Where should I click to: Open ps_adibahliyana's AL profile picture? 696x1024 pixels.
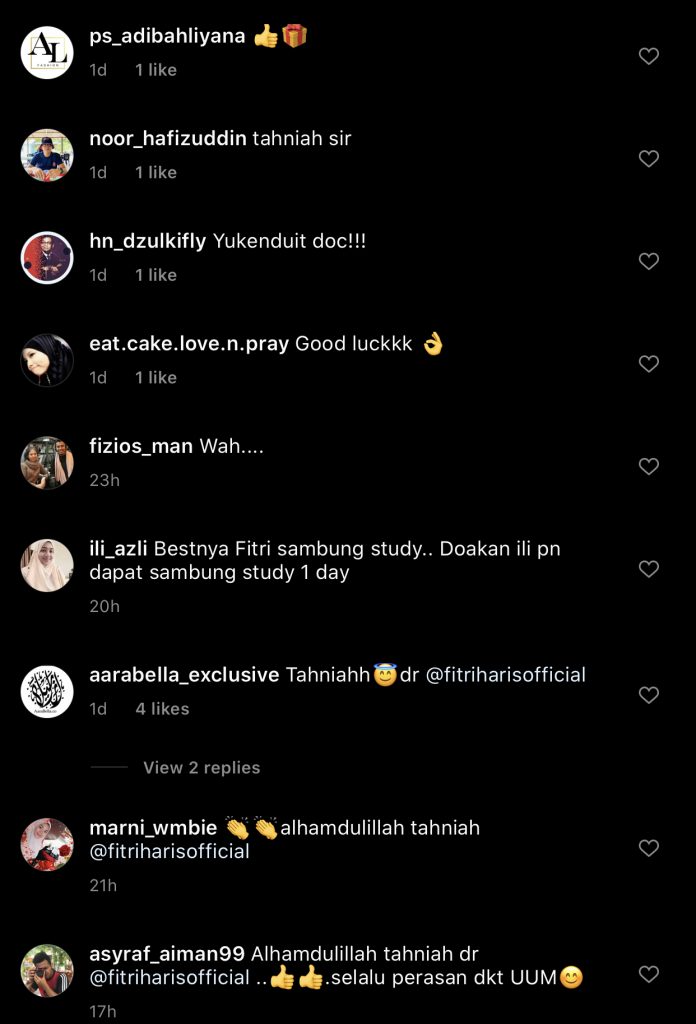coord(47,53)
